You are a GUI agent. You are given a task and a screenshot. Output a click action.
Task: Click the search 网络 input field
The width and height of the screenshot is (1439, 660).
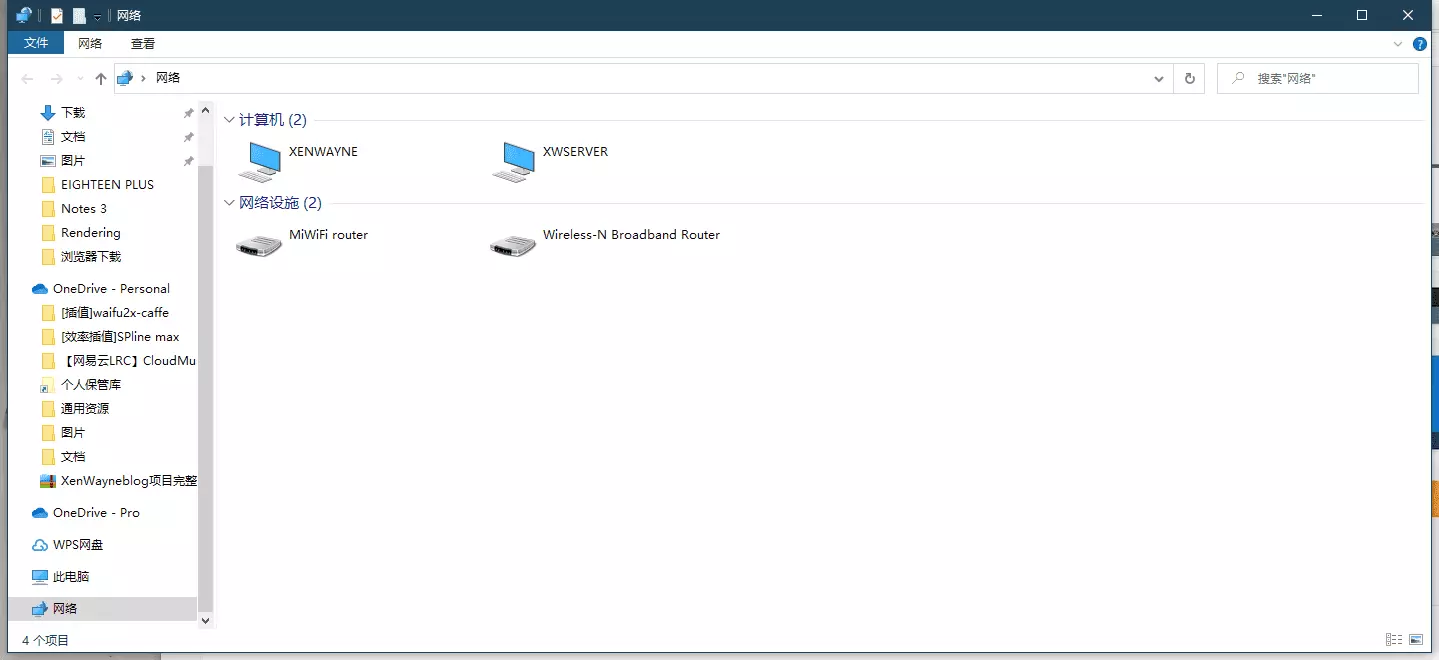click(1317, 78)
